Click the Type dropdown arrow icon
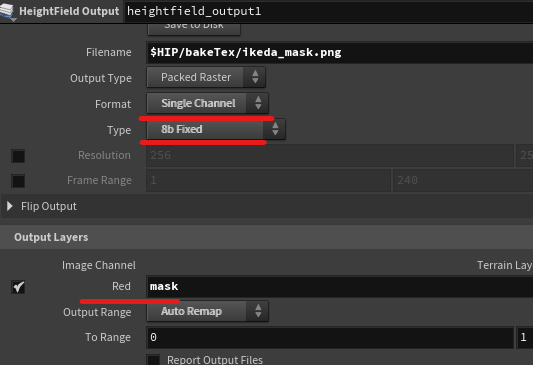This screenshot has height=365, width=533. tap(275, 129)
